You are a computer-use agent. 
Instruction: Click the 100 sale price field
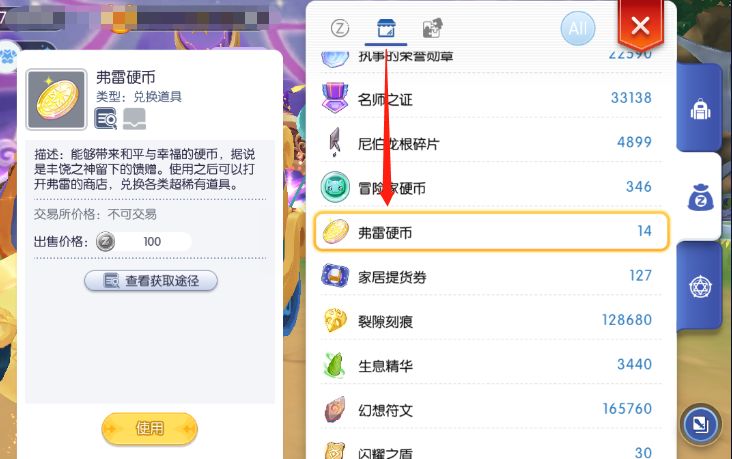tap(144, 241)
